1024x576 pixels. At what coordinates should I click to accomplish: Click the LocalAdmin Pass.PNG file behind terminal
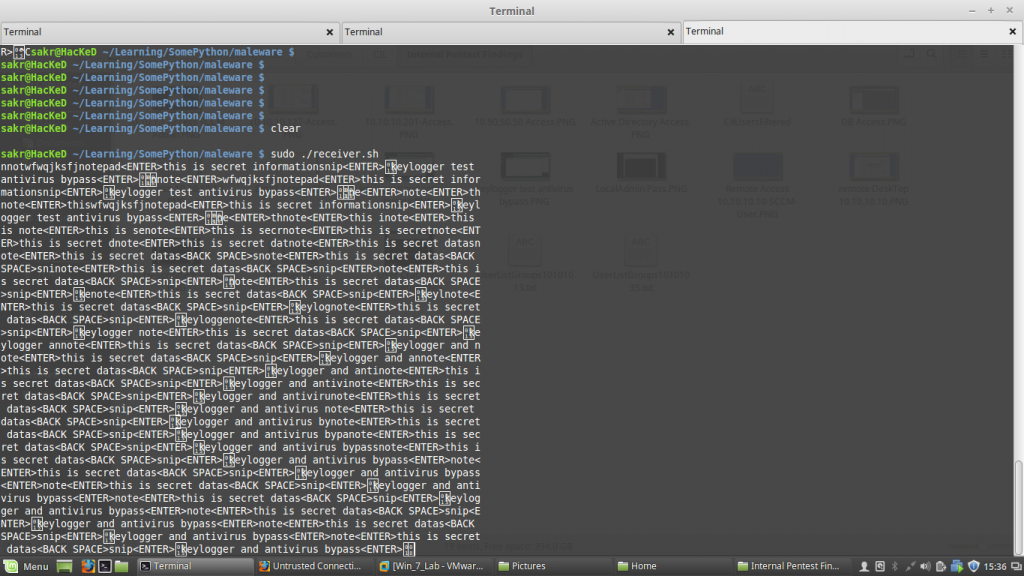641,174
